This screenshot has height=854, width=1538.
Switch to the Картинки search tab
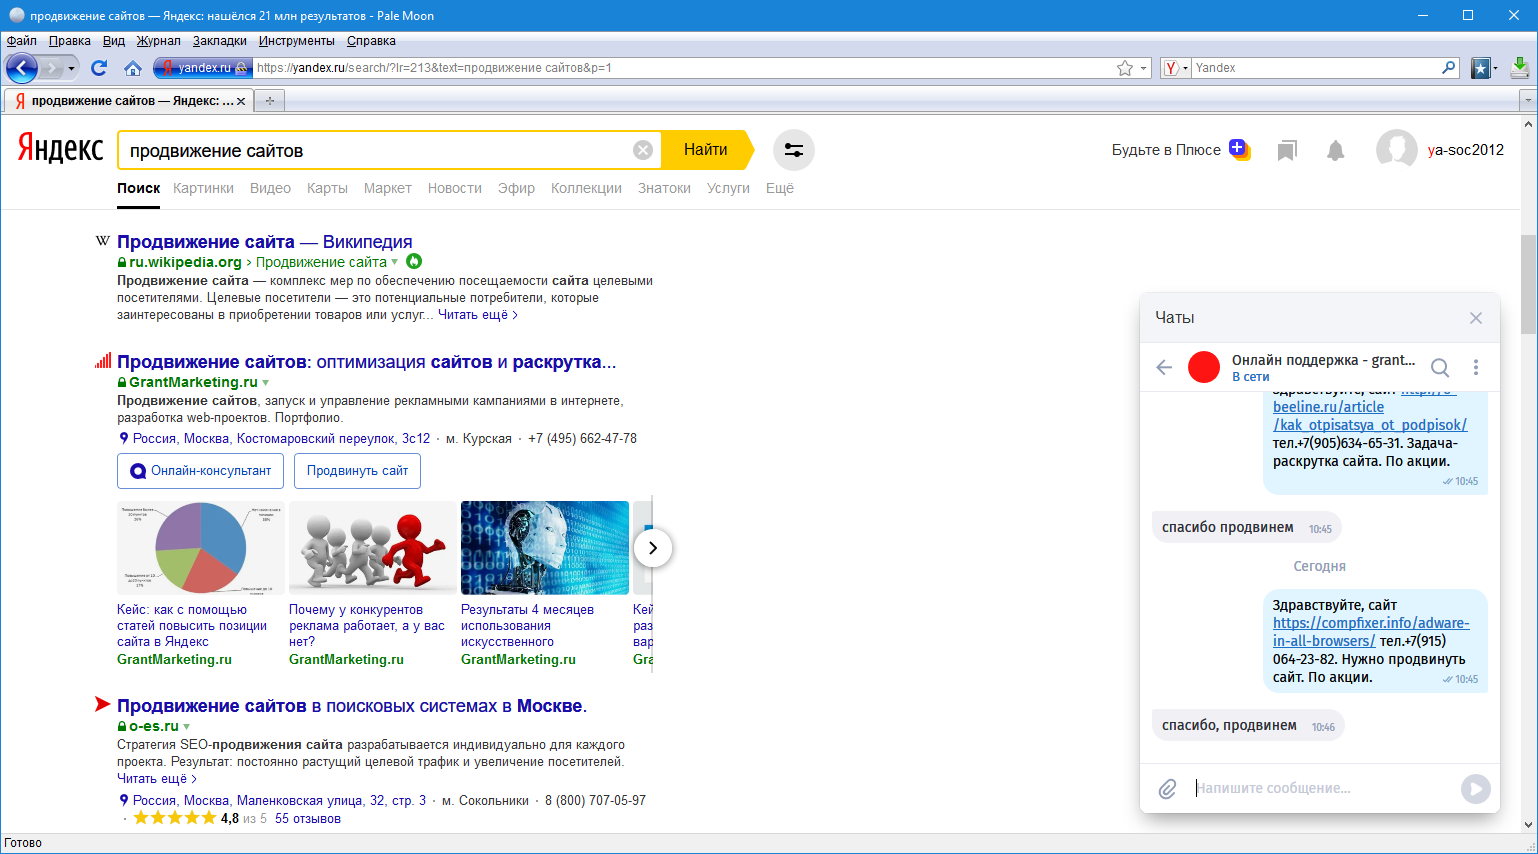[203, 188]
